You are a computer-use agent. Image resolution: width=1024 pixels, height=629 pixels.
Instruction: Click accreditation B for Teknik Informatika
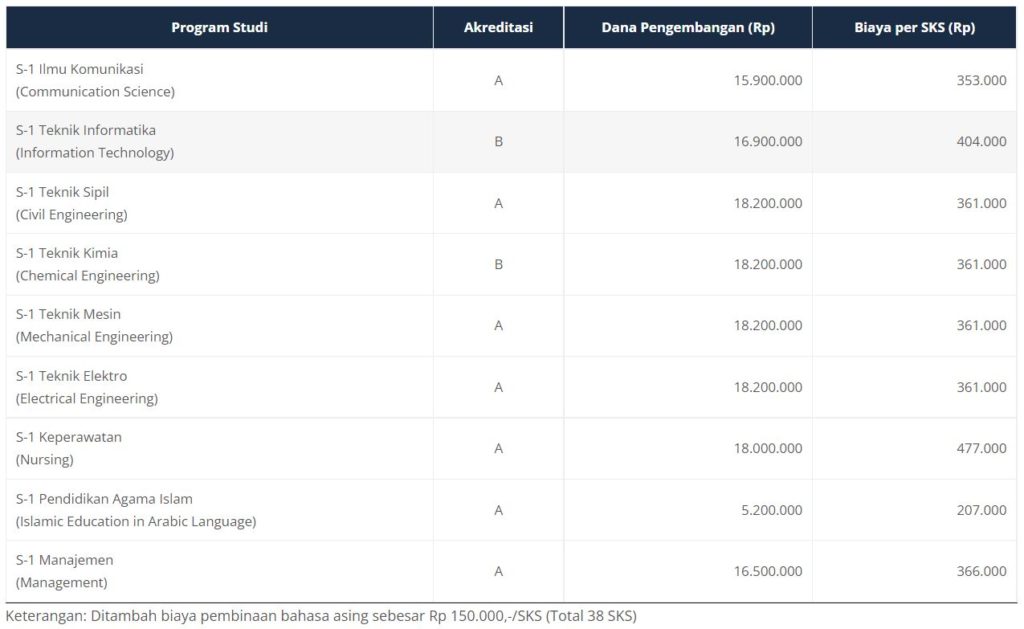click(x=498, y=142)
